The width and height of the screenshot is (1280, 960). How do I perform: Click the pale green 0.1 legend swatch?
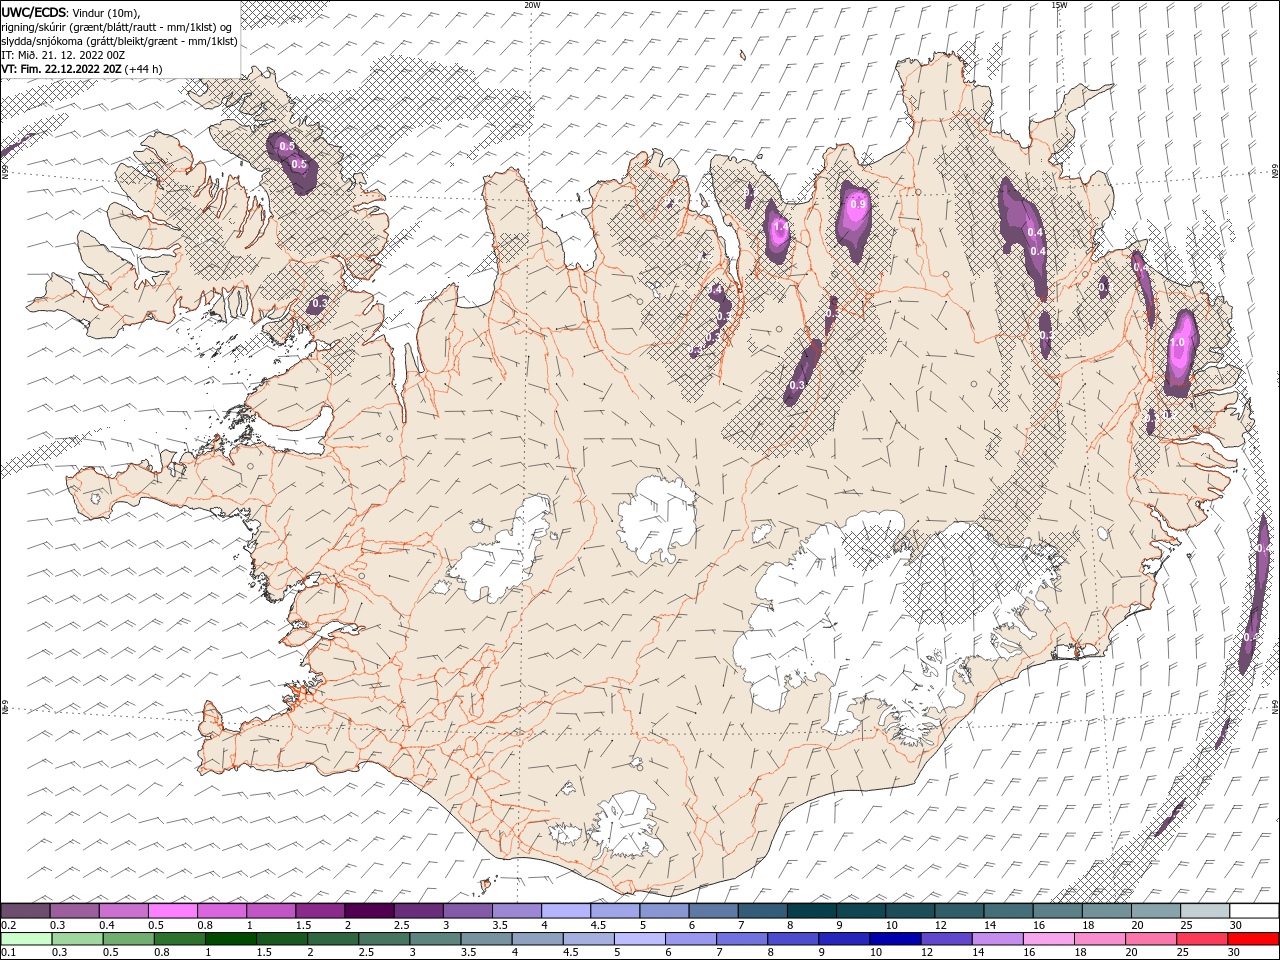(x=25, y=938)
